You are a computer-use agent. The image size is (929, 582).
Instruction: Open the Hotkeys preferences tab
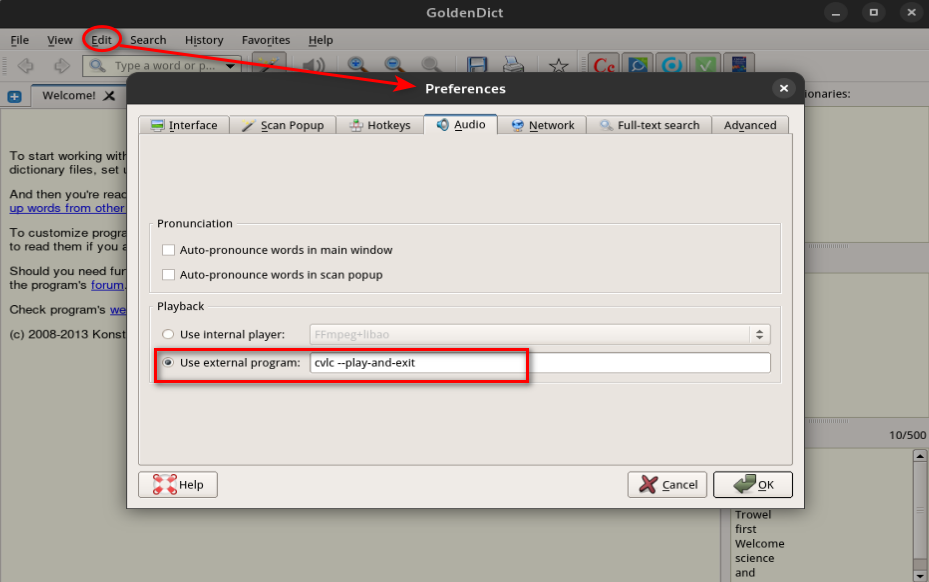click(380, 125)
